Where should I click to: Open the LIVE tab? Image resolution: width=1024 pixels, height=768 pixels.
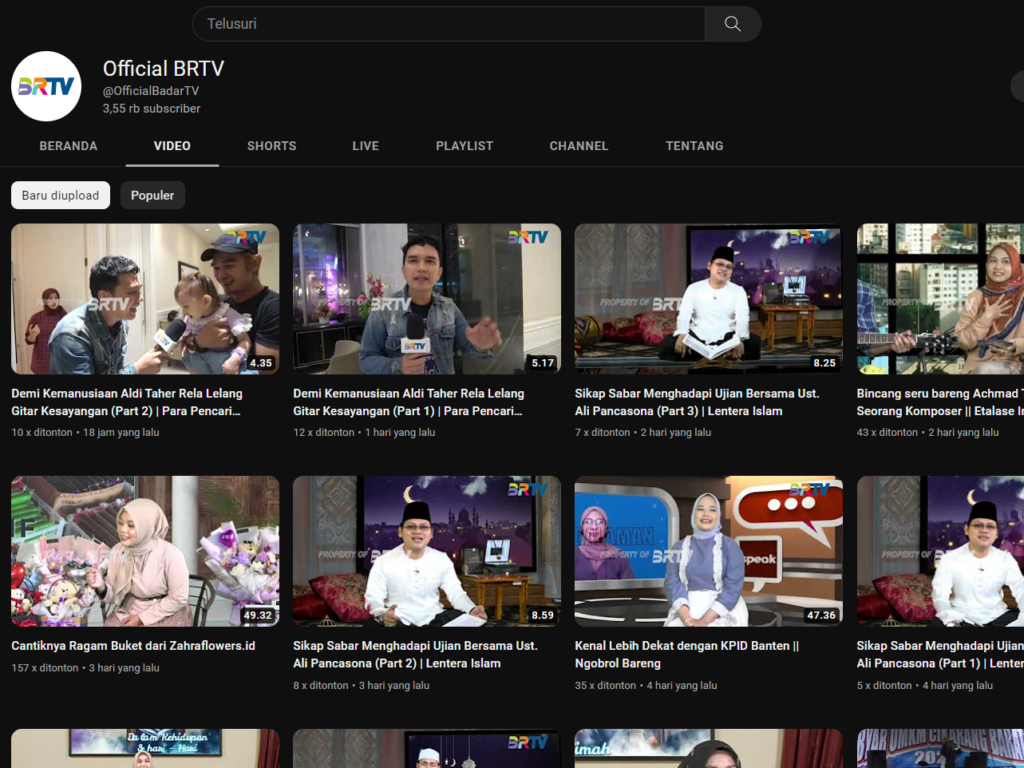tap(365, 146)
